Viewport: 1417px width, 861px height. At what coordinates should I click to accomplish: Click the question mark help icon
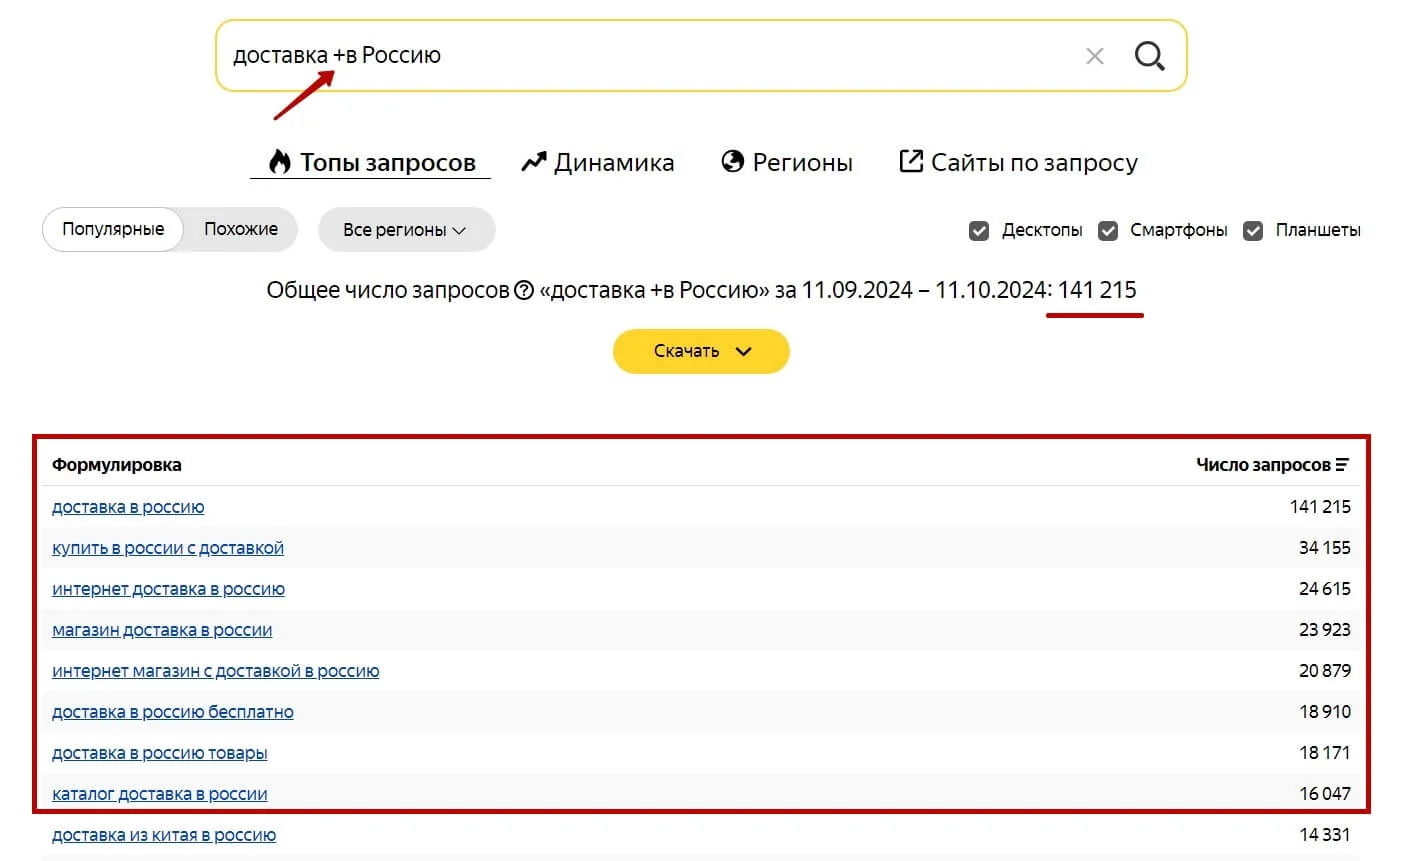coord(524,291)
